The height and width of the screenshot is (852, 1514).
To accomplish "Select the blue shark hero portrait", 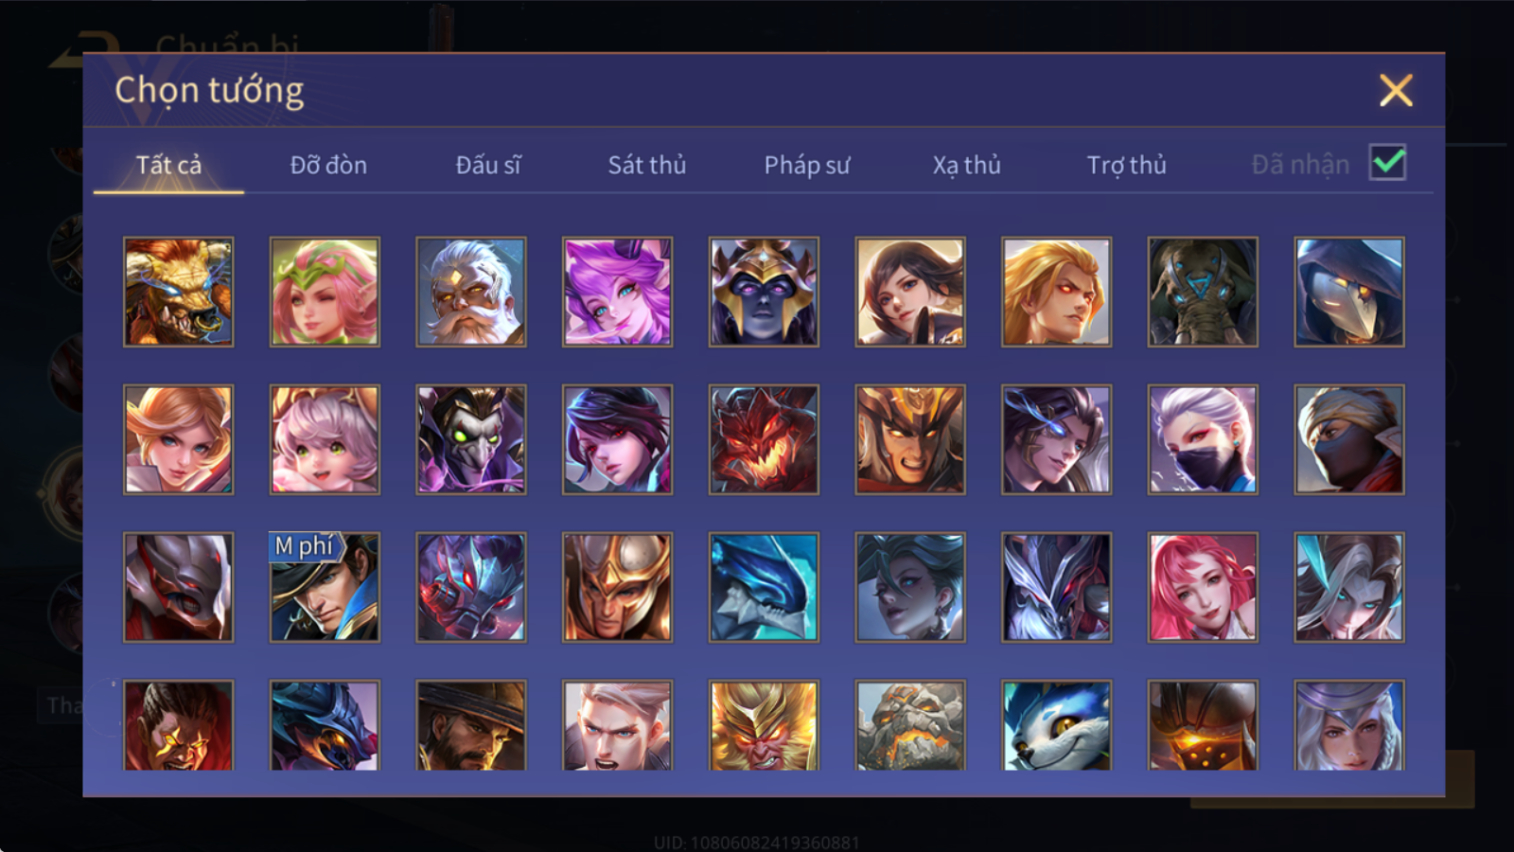I will click(x=764, y=587).
